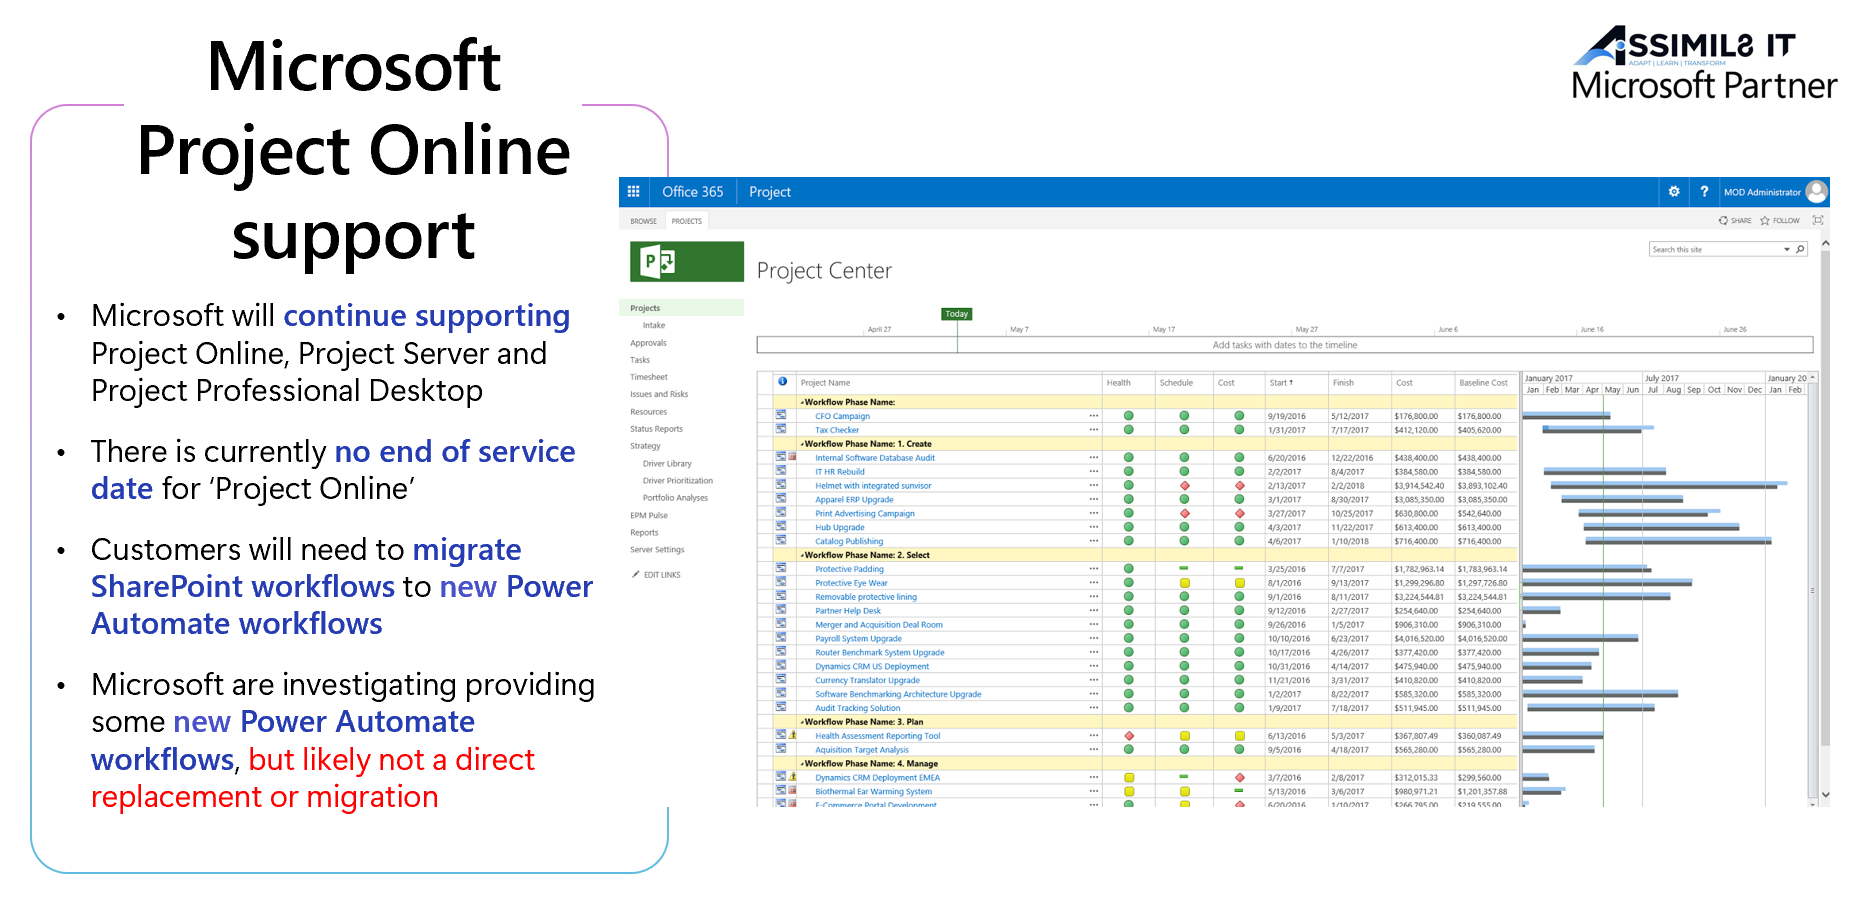
Task: Switch to the BROWSE tab
Action: pyautogui.click(x=644, y=221)
